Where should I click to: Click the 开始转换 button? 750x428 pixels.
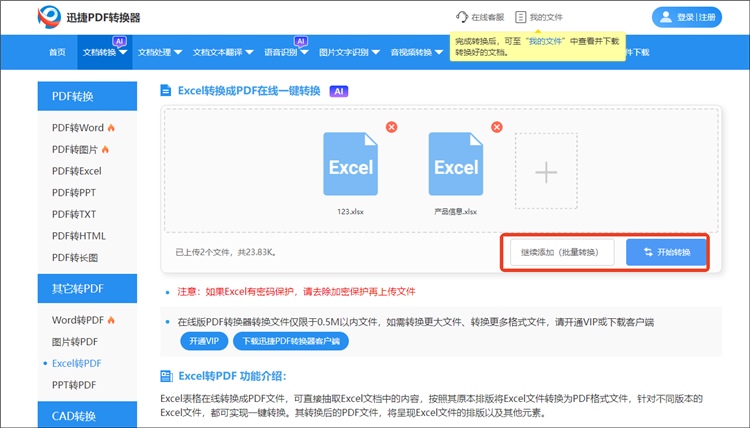(x=666, y=252)
